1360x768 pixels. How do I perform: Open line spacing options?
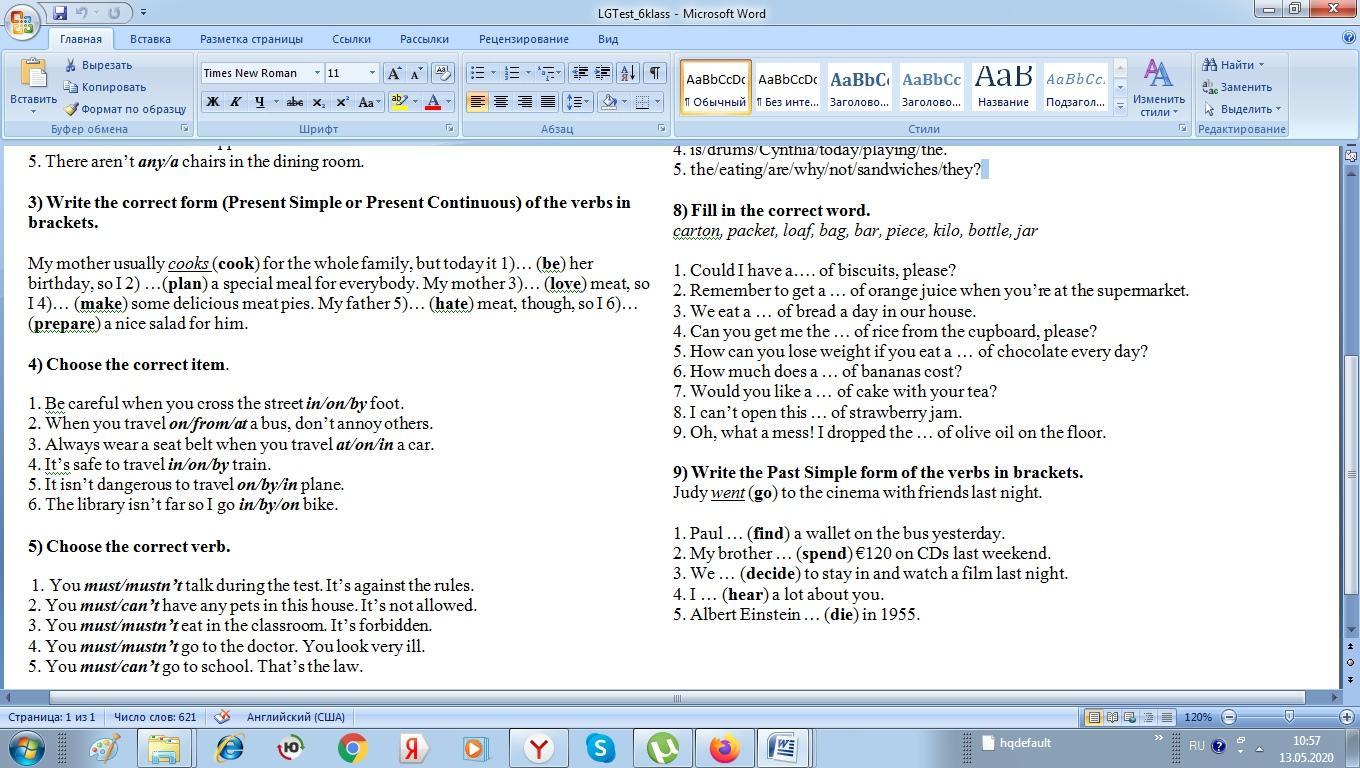click(x=577, y=102)
